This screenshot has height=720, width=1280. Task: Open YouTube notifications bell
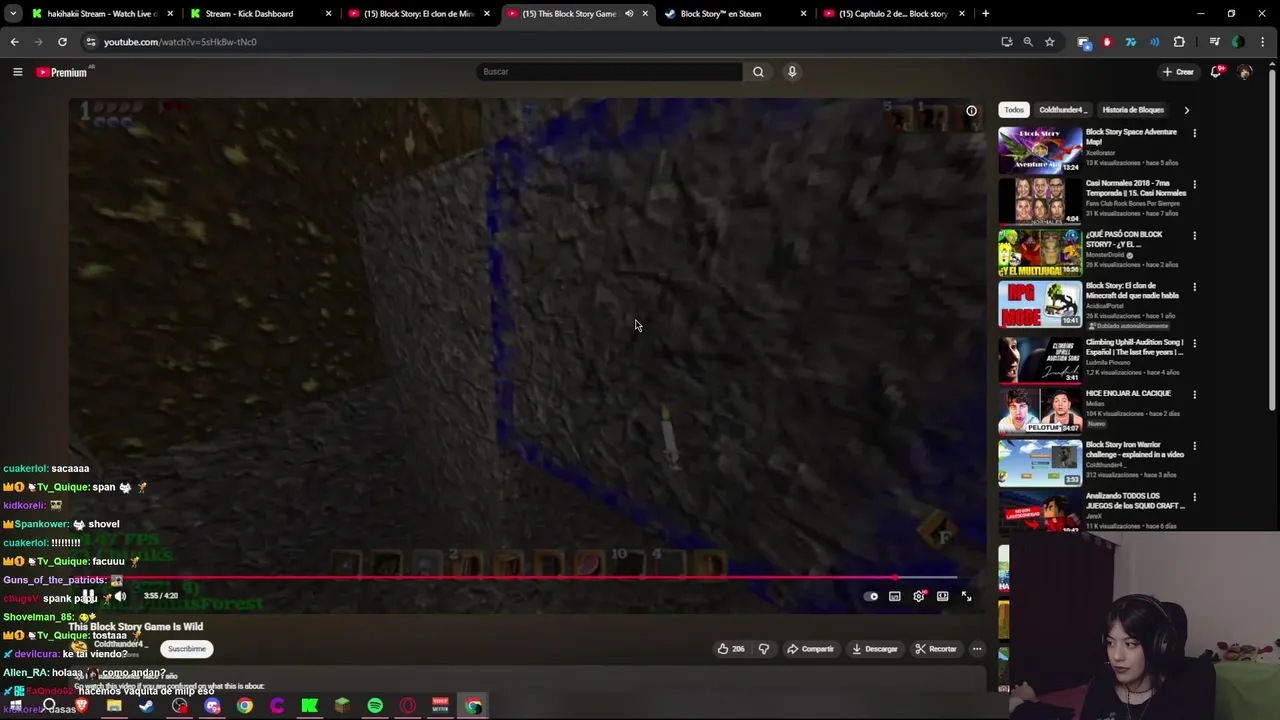(x=1216, y=72)
